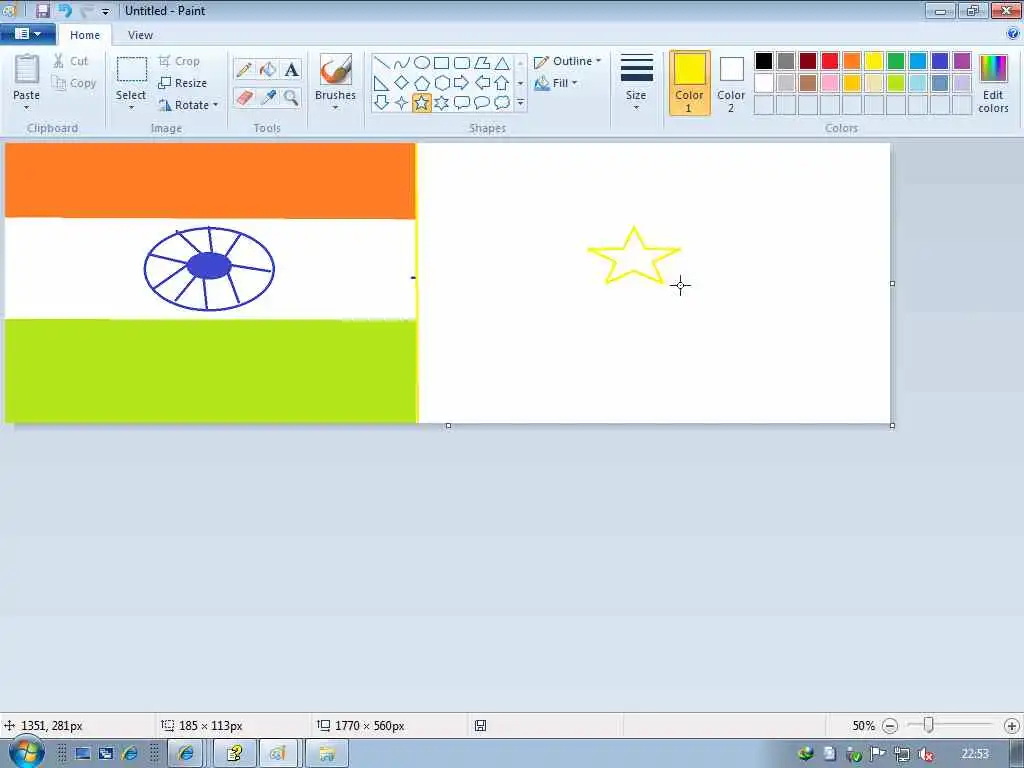The image size is (1024, 768).
Task: Choose the Up arrow shape
Action: [x=502, y=83]
